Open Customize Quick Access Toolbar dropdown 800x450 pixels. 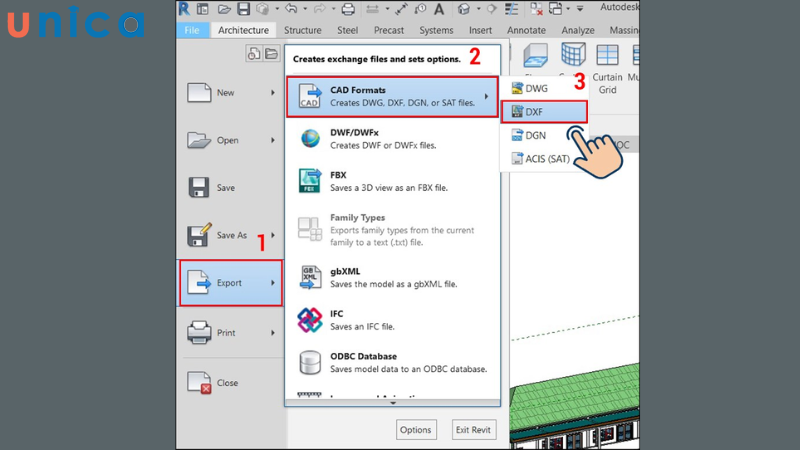[x=580, y=9]
